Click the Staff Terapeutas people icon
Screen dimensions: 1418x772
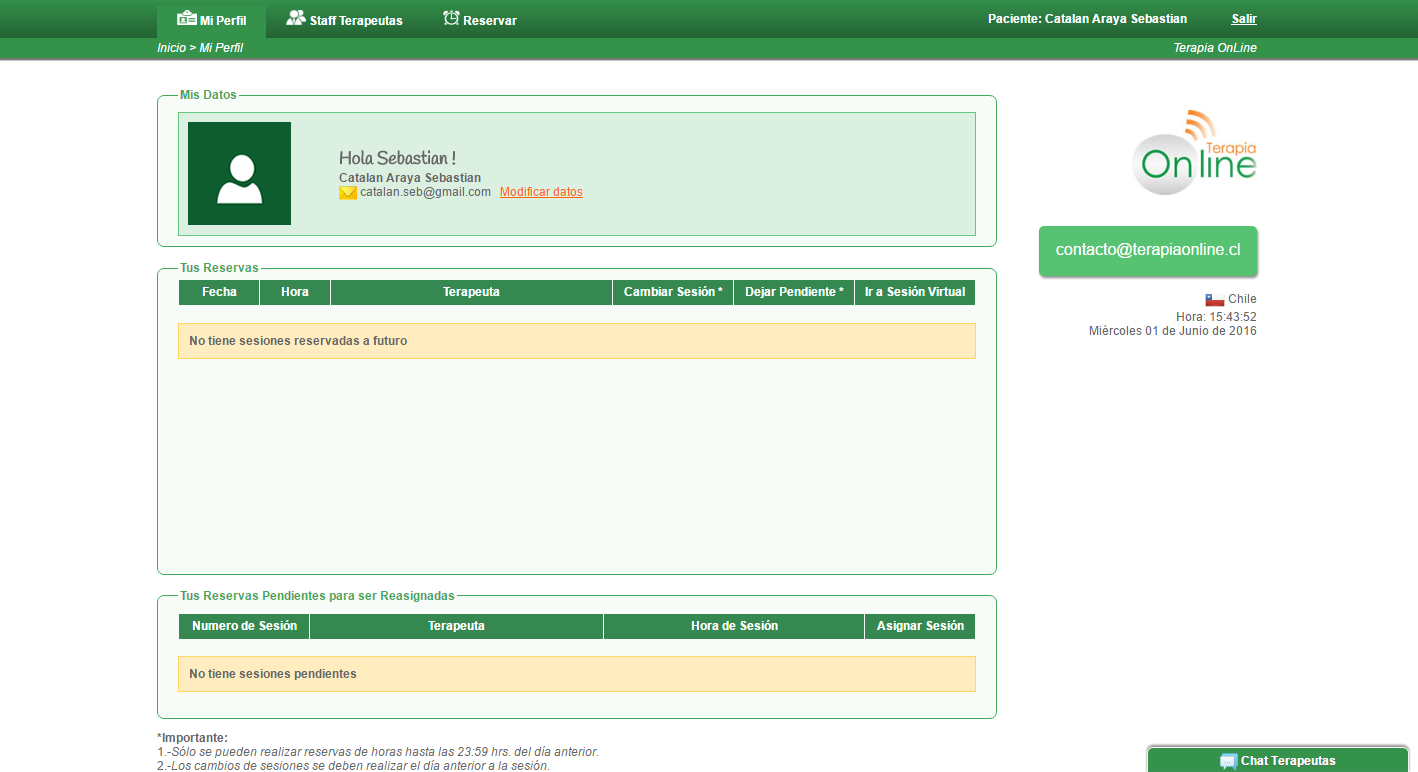coord(295,18)
